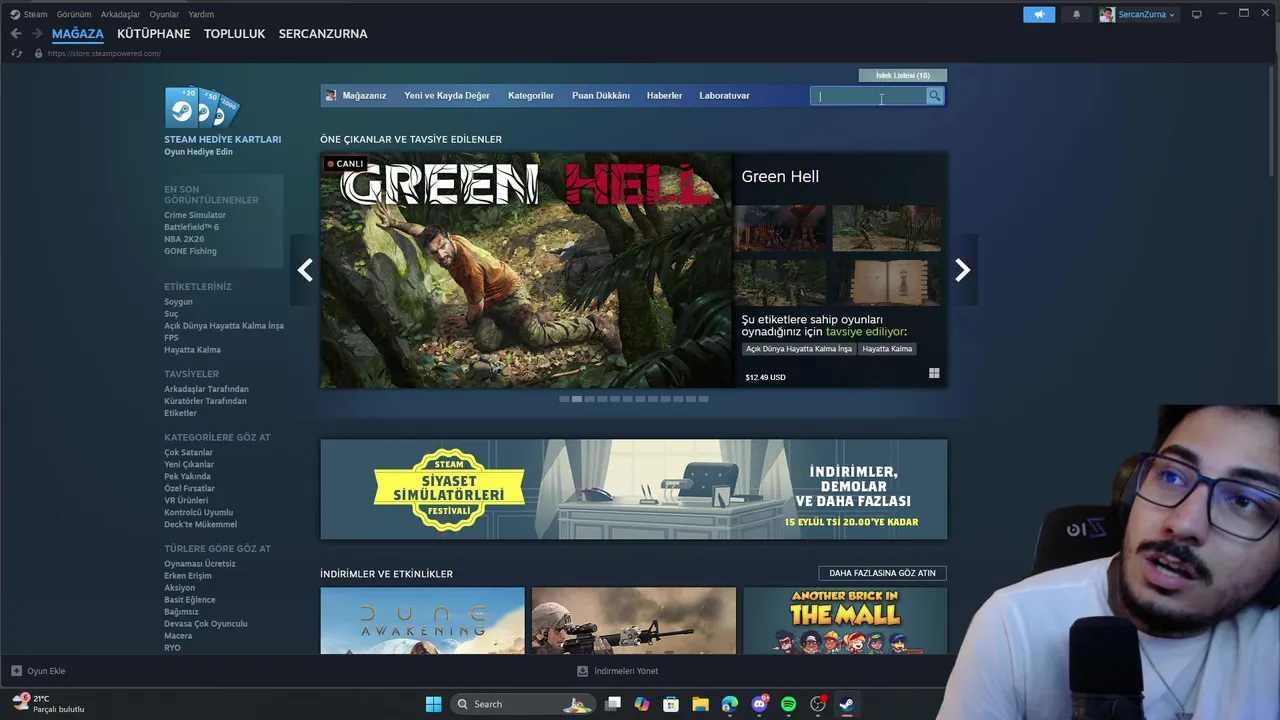Viewport: 1280px width, 720px height.
Task: Click DAHA FAZLASINA GÖZ ATIN button
Action: pyautogui.click(x=882, y=573)
